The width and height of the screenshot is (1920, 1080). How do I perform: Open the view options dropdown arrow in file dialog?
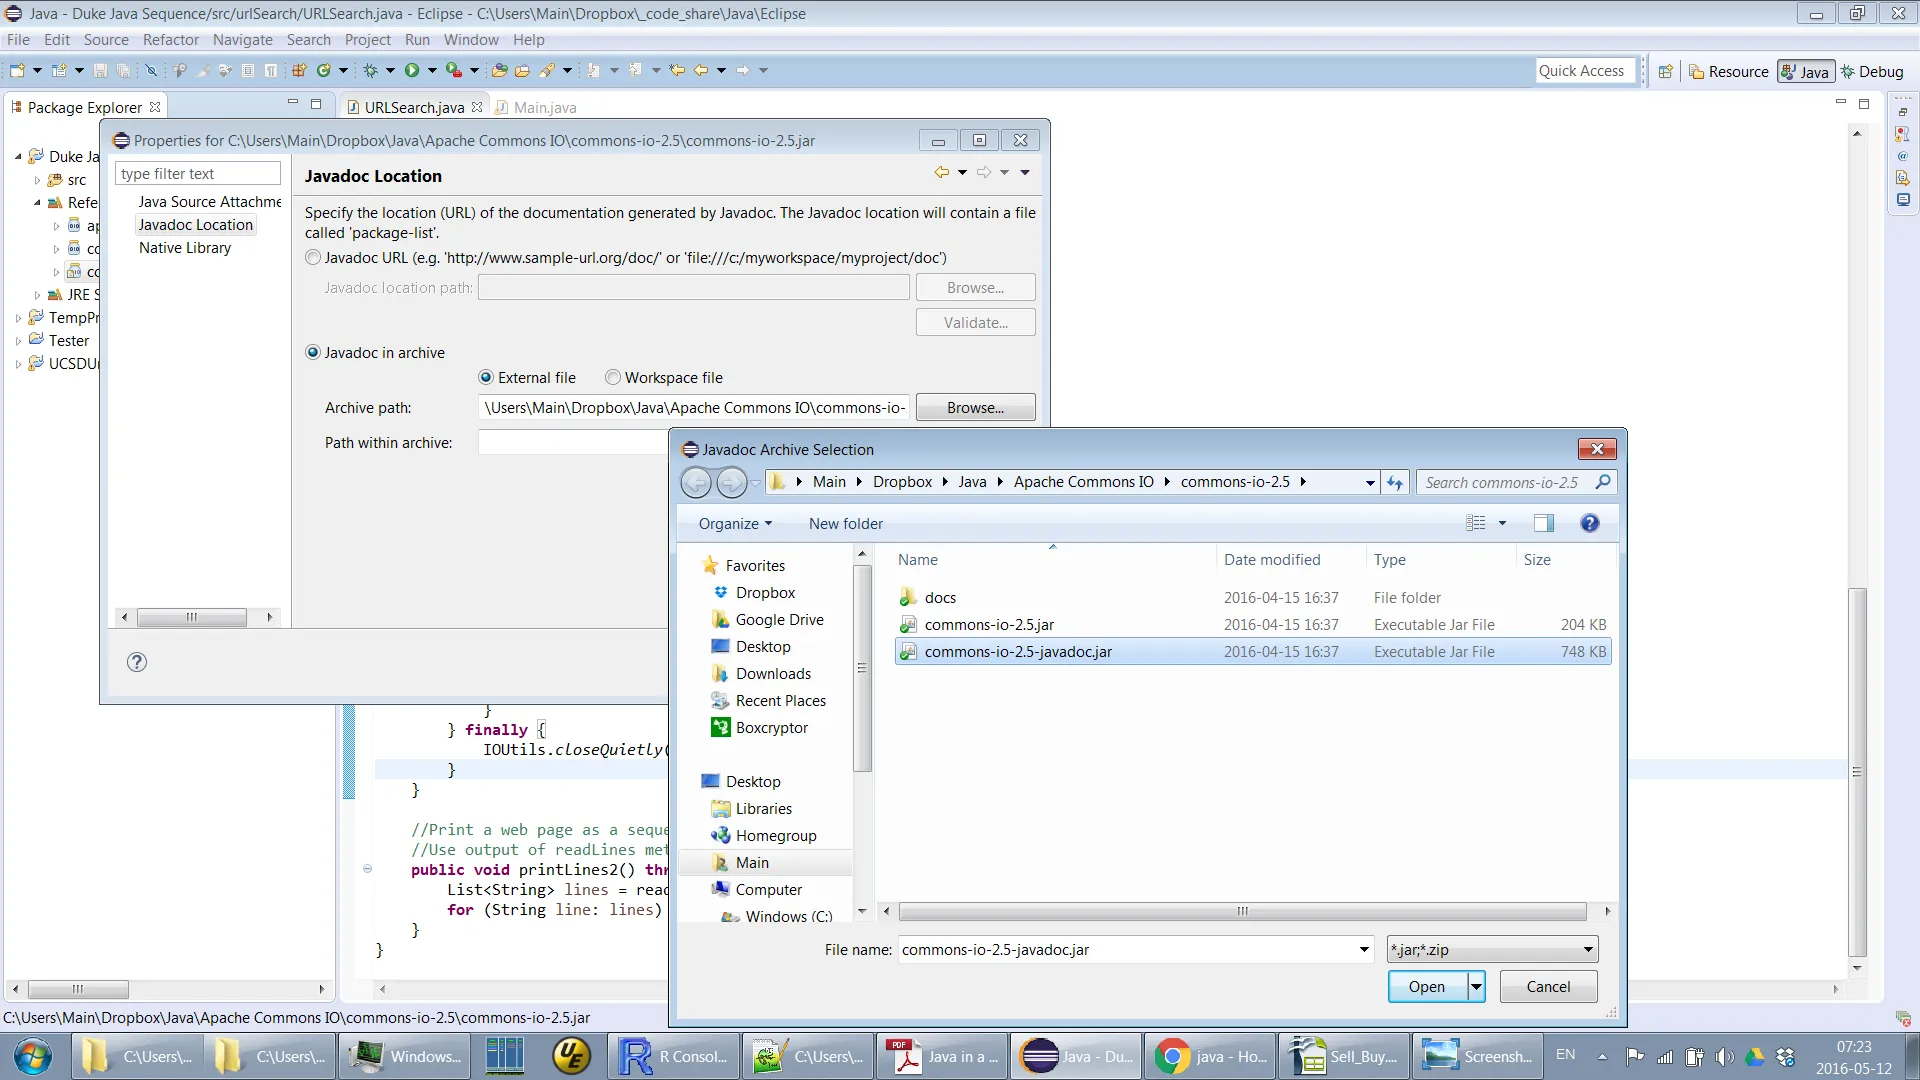(1502, 523)
